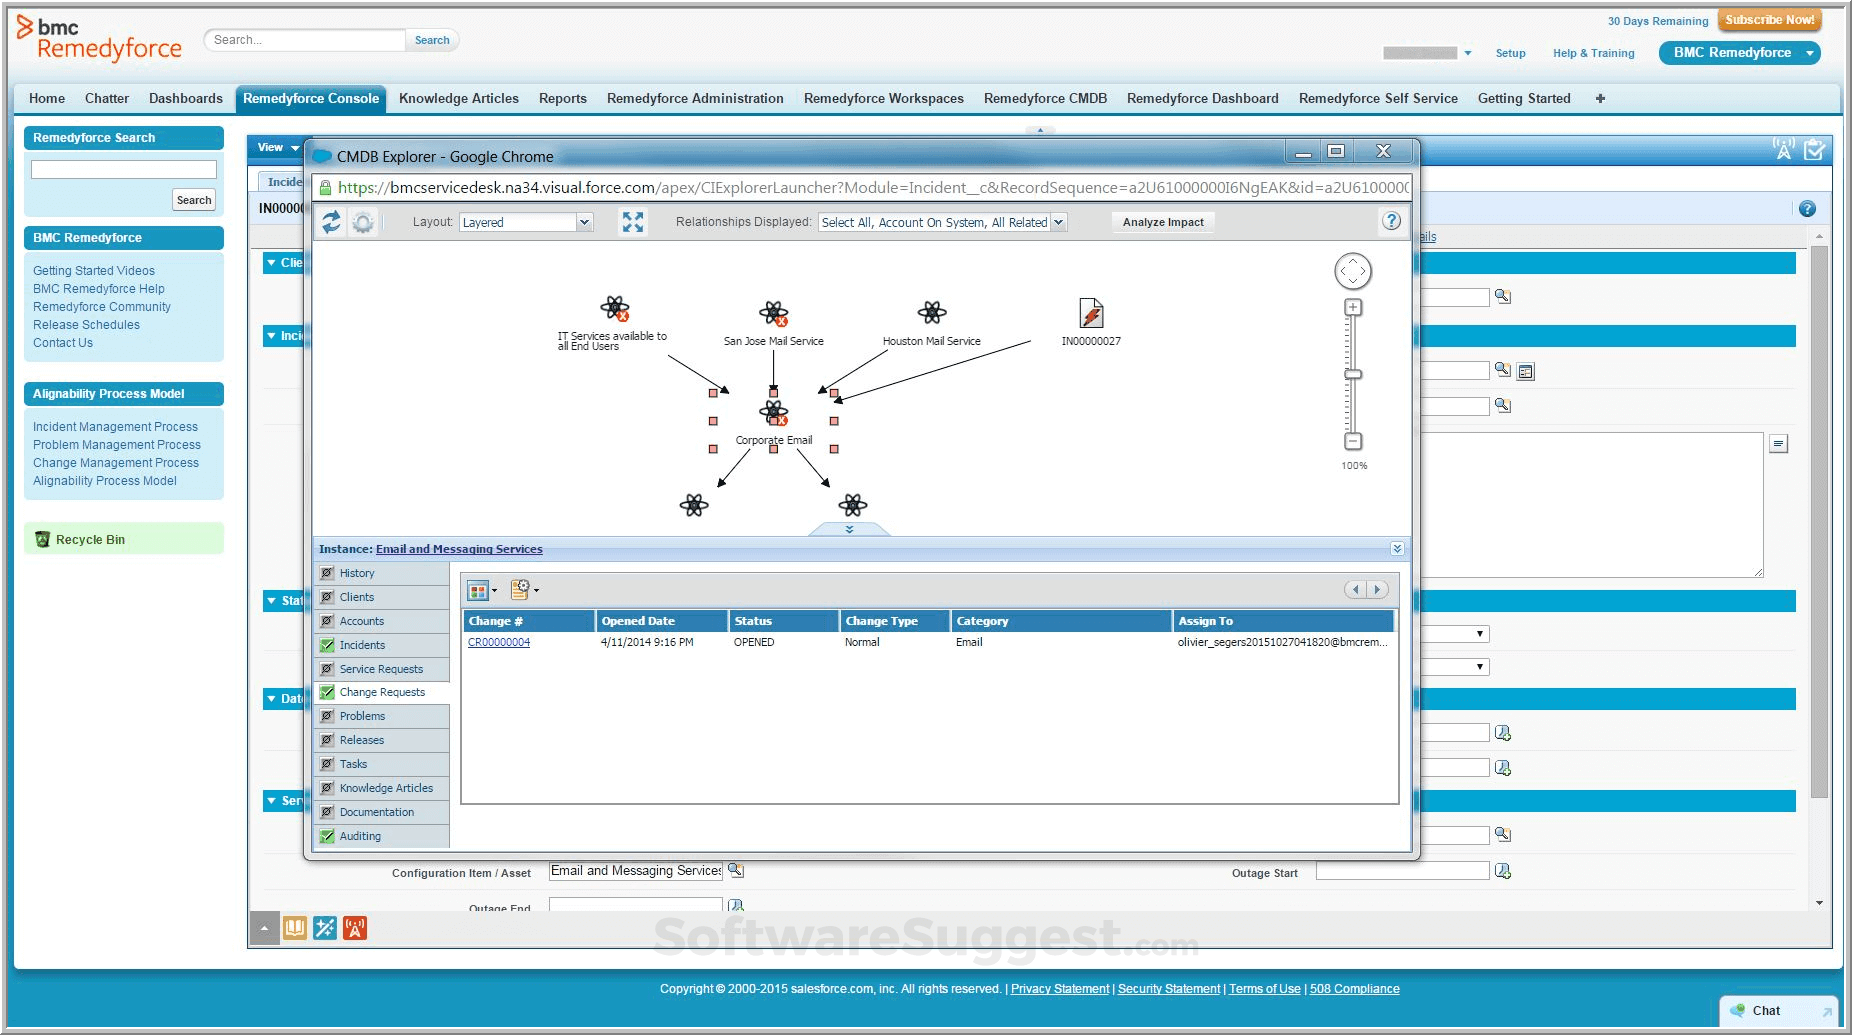The height and width of the screenshot is (1035, 1852).
Task: Click the Search button in Remedyforce Search
Action: pyautogui.click(x=194, y=200)
